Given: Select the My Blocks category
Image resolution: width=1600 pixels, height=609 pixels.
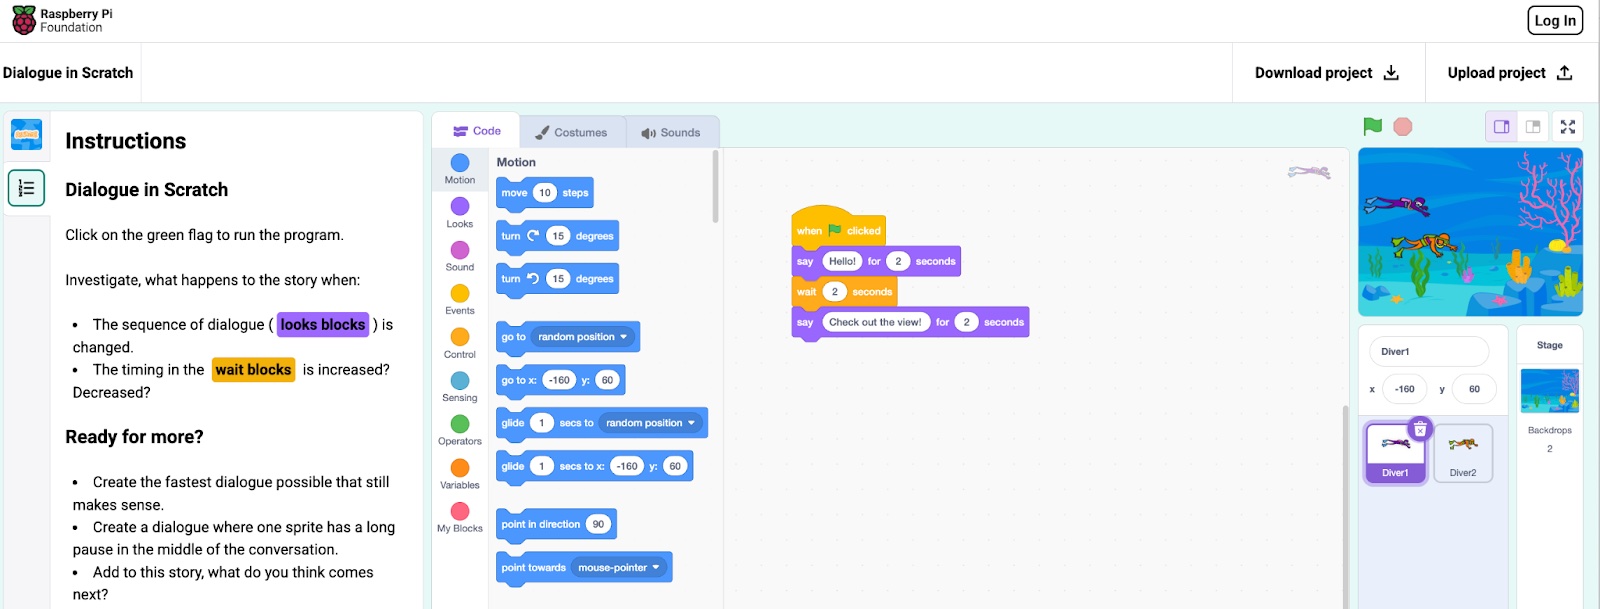Looking at the screenshot, I should click(460, 517).
